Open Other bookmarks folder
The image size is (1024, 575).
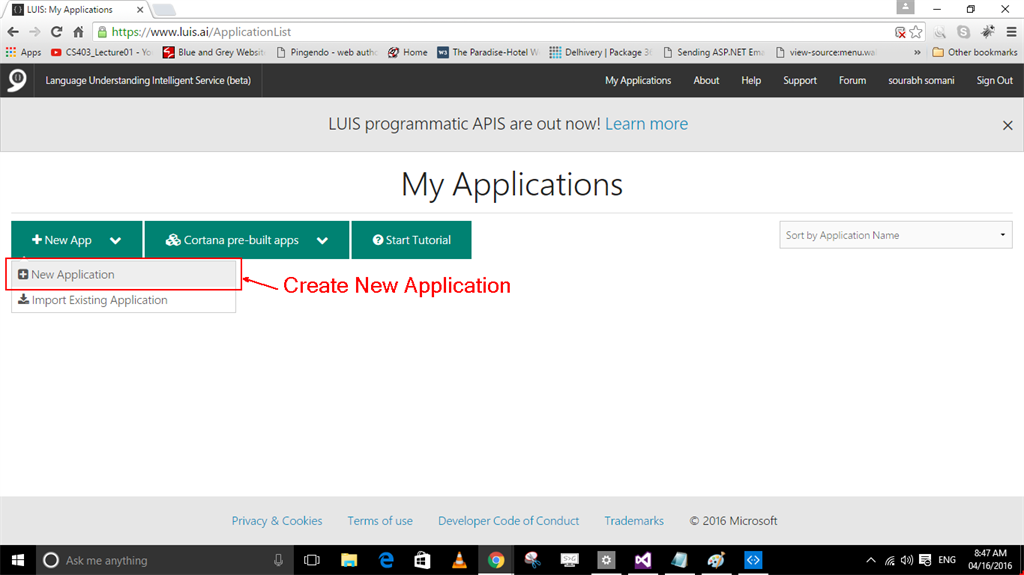[974, 52]
